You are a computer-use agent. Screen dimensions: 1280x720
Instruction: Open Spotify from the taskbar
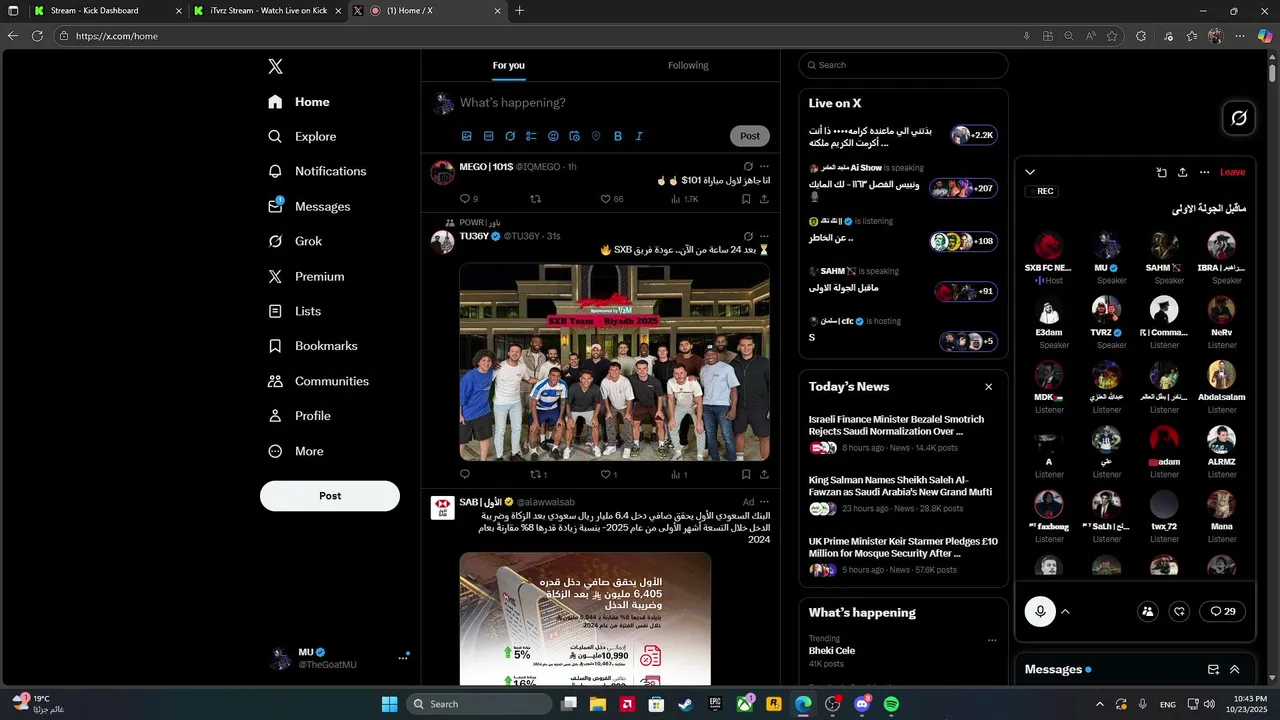pyautogui.click(x=891, y=704)
